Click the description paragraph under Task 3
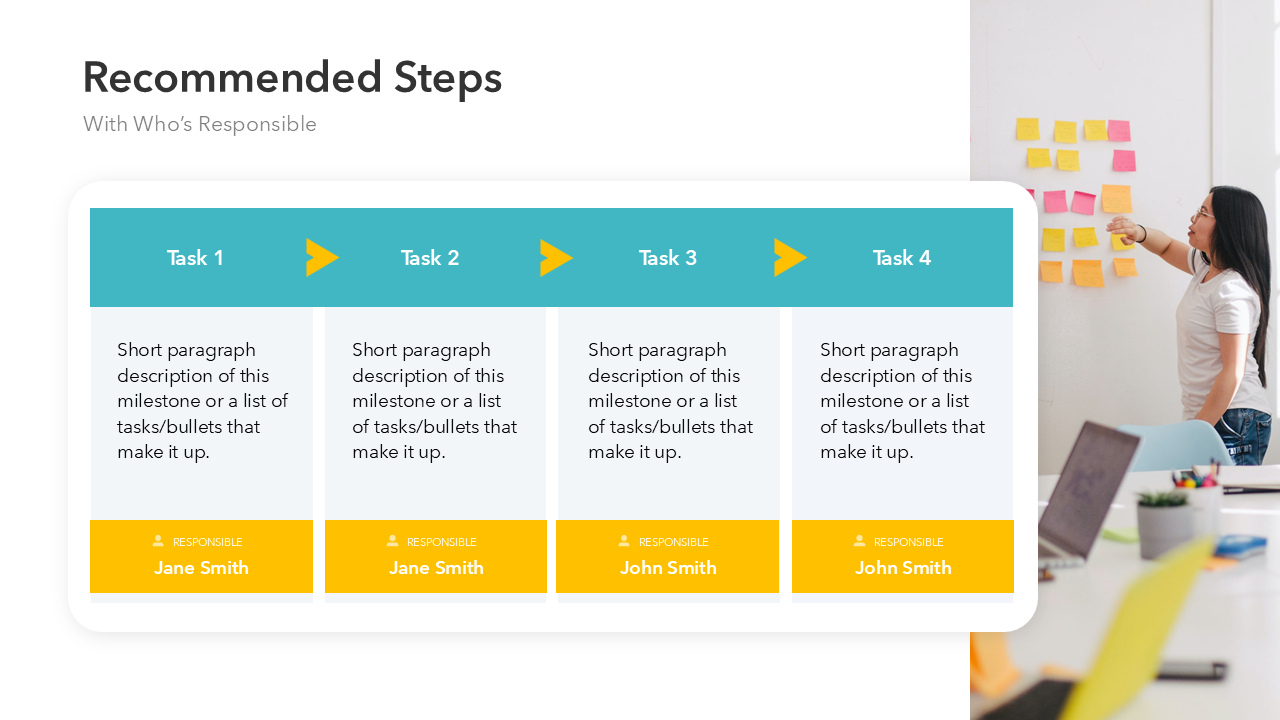1280x720 pixels. (670, 401)
